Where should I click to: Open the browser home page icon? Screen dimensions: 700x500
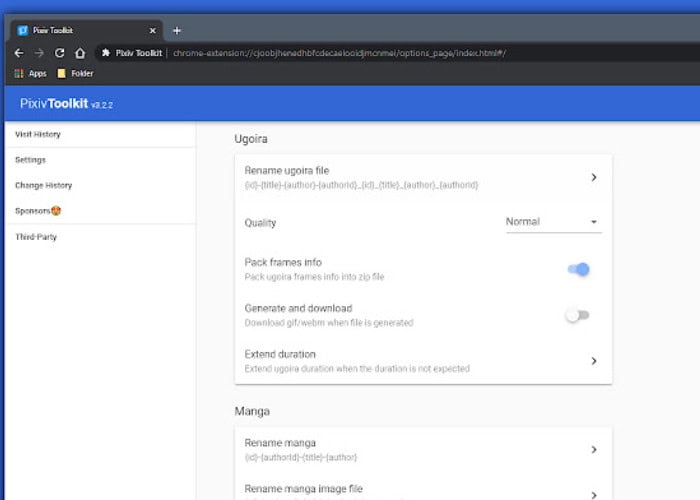[x=80, y=53]
